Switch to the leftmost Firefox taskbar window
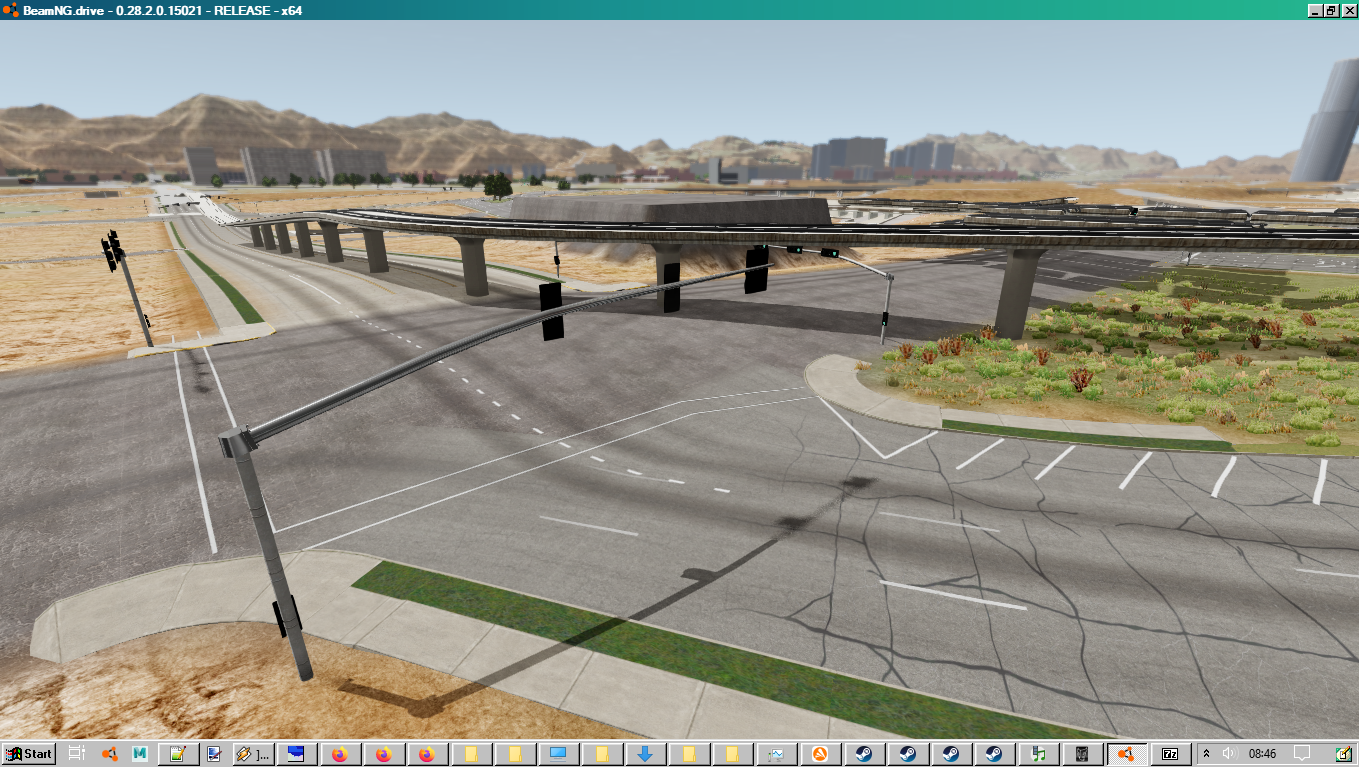The width and height of the screenshot is (1359, 767). click(x=340, y=754)
